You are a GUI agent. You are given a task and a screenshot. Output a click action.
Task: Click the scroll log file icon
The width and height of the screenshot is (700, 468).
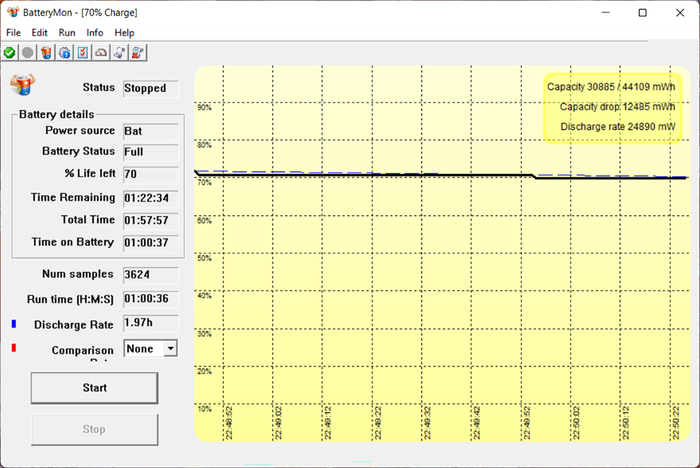(x=119, y=53)
